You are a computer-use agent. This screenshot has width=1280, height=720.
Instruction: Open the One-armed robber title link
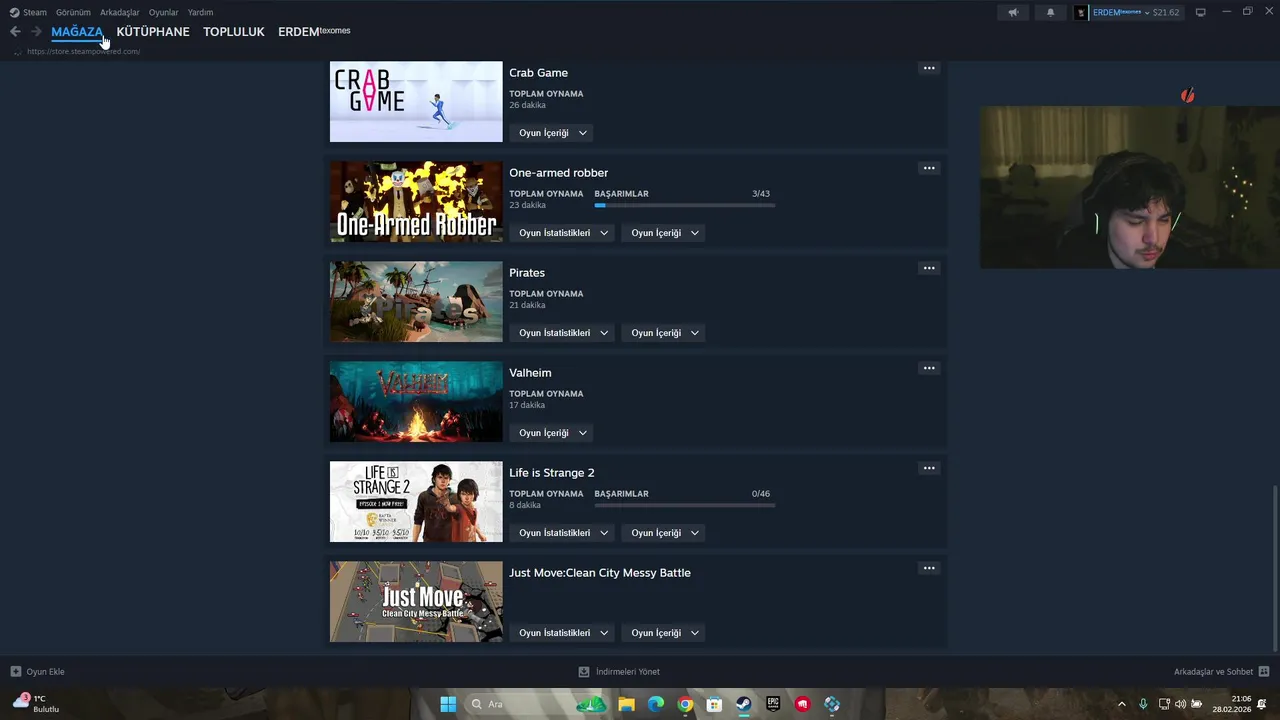click(558, 173)
